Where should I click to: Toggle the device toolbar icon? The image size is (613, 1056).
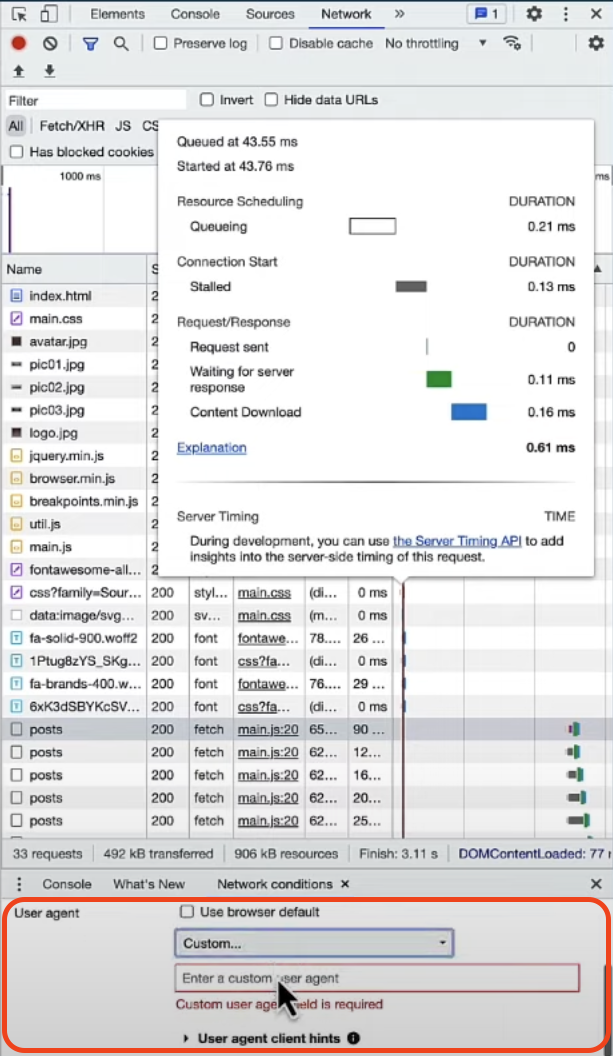click(49, 13)
